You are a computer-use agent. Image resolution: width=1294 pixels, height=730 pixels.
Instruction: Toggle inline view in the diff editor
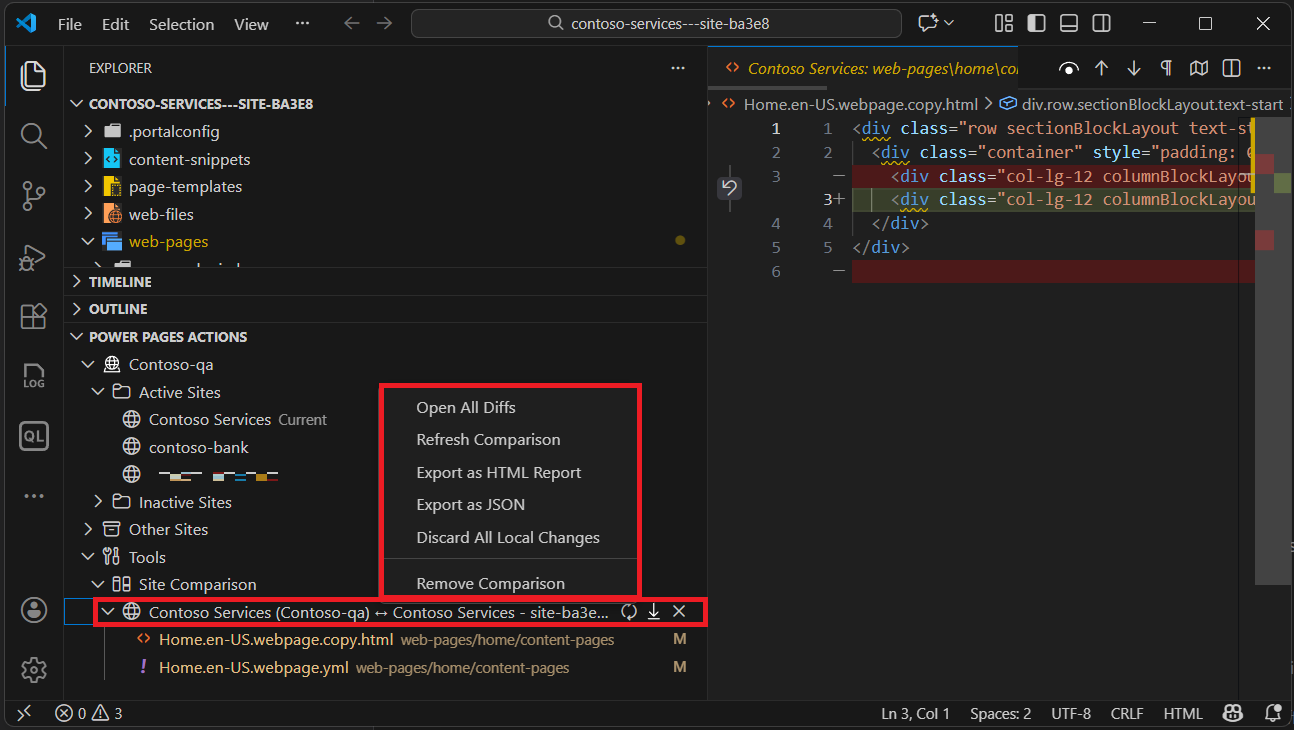(x=1231, y=68)
